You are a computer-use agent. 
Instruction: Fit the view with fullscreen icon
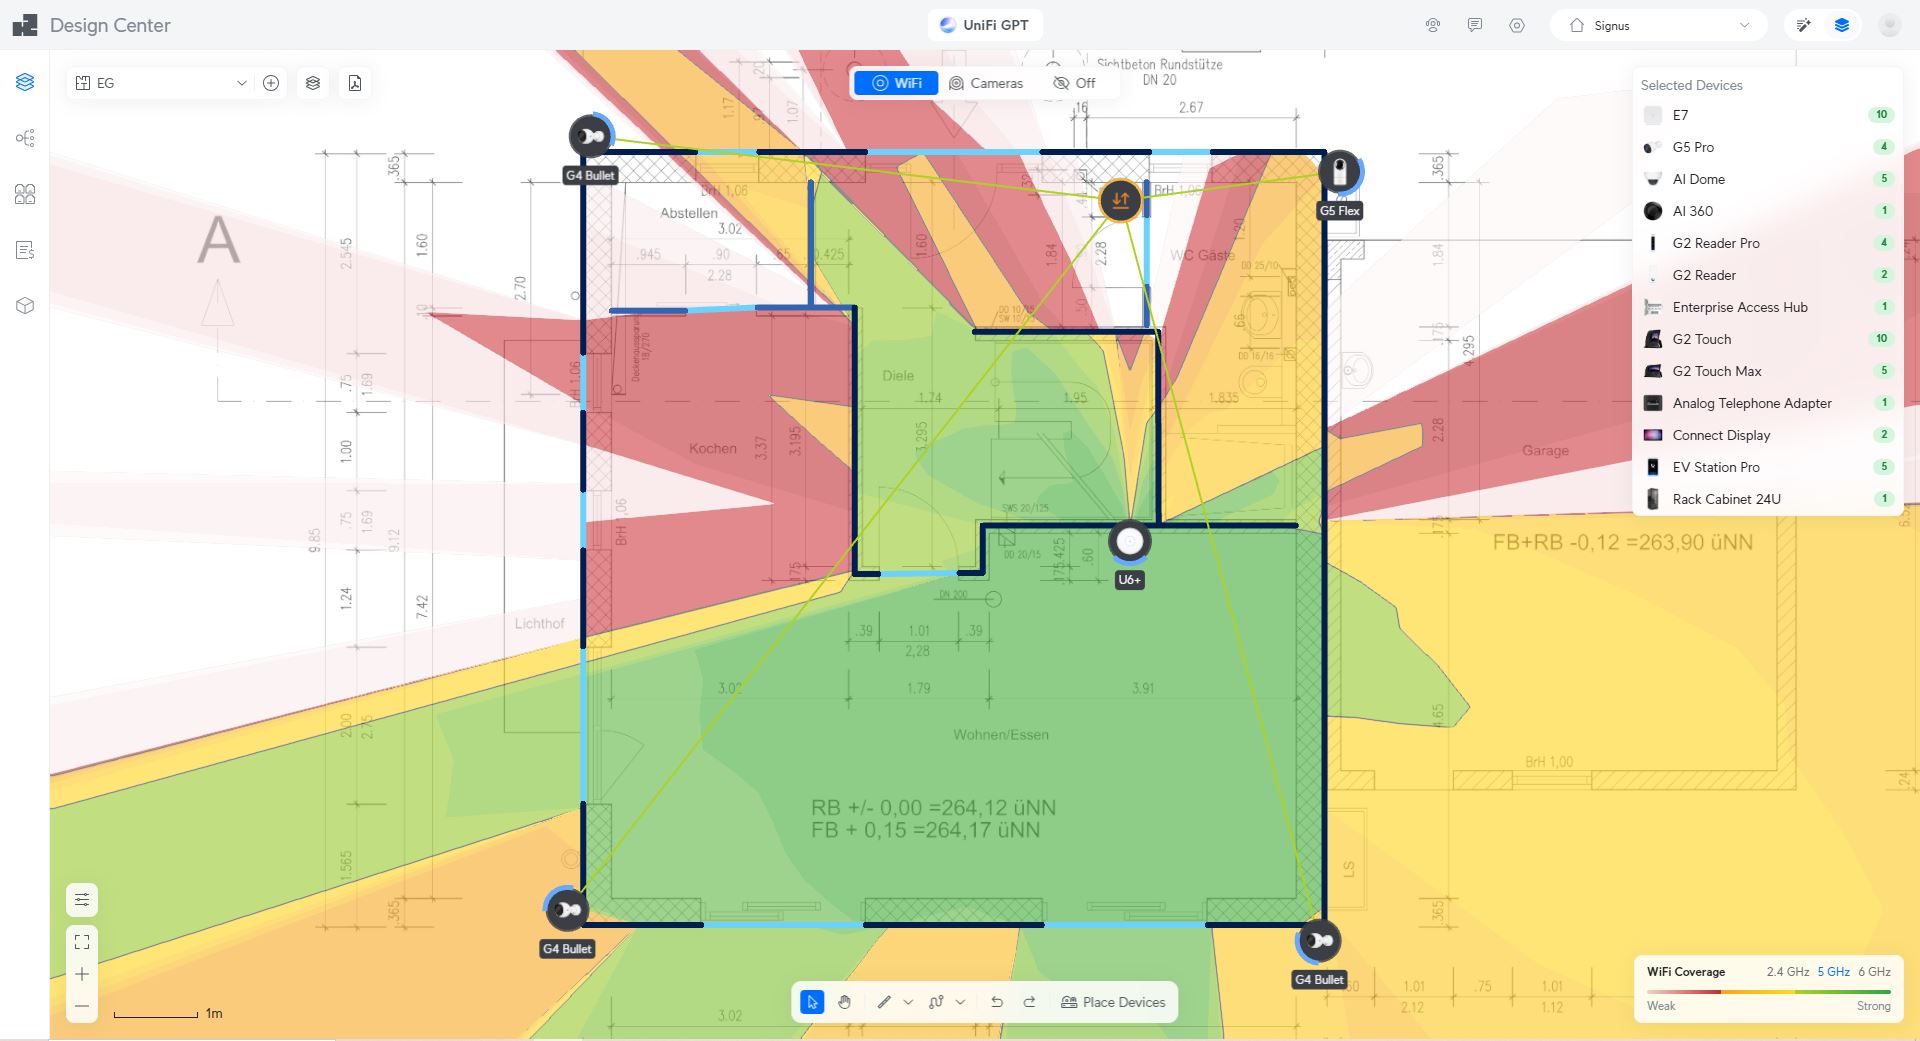click(82, 942)
